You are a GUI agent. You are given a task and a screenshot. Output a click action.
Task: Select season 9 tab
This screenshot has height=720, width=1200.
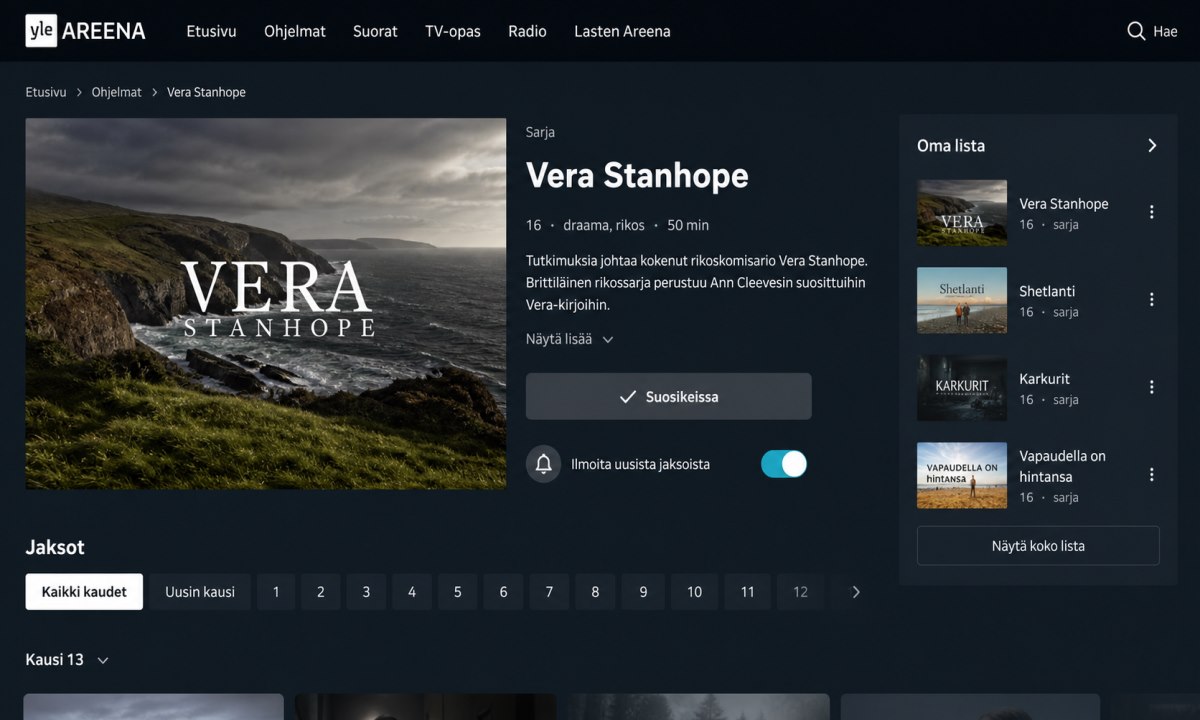(643, 592)
